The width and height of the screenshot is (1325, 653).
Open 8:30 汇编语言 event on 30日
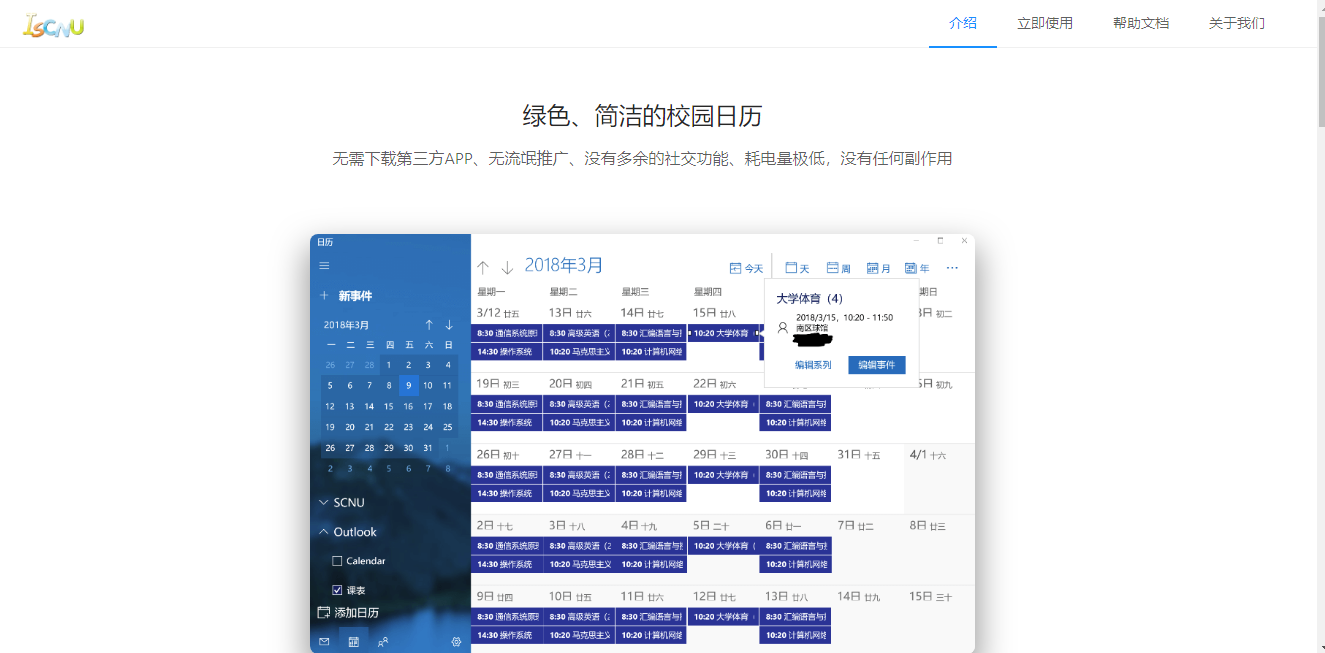point(795,475)
